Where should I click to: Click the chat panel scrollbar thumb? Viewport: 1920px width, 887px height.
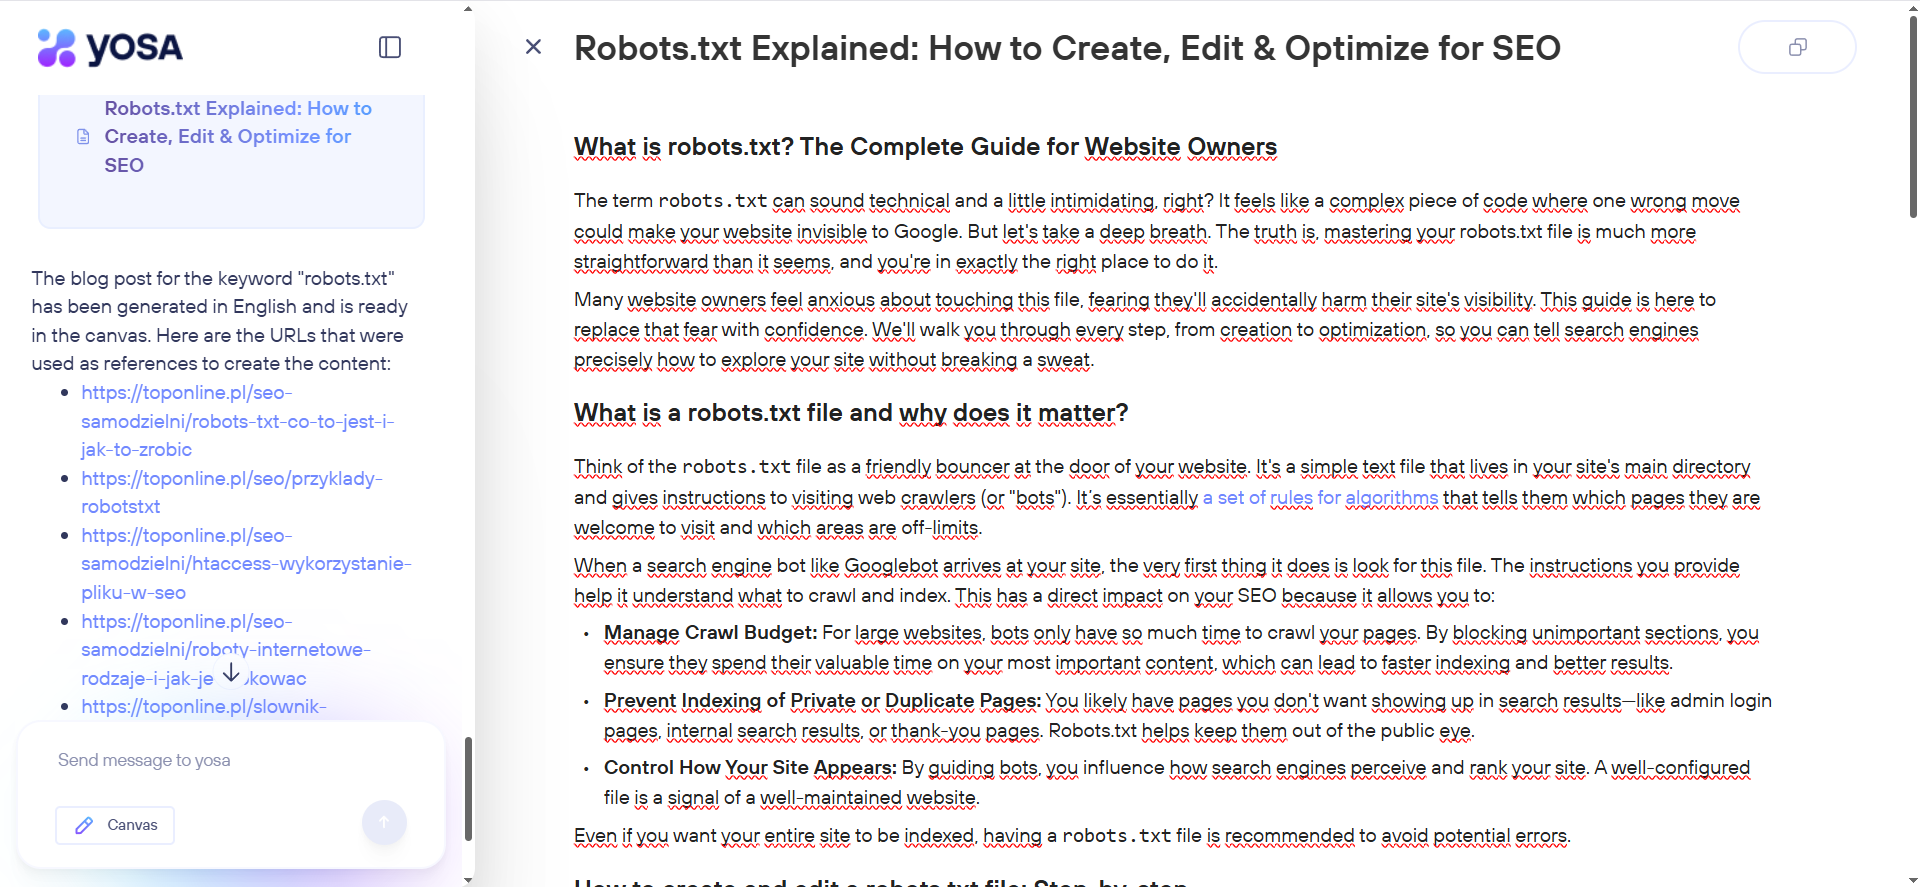[468, 788]
